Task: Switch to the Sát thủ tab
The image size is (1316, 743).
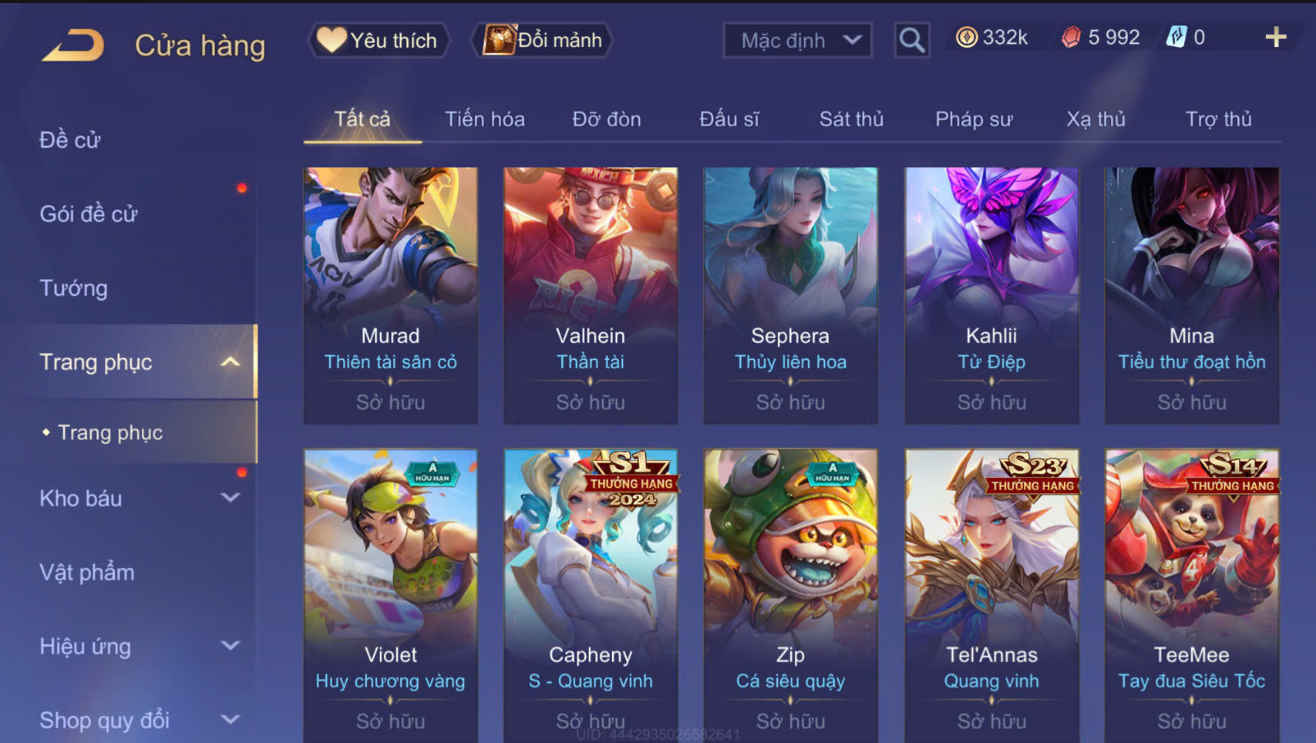Action: point(851,119)
